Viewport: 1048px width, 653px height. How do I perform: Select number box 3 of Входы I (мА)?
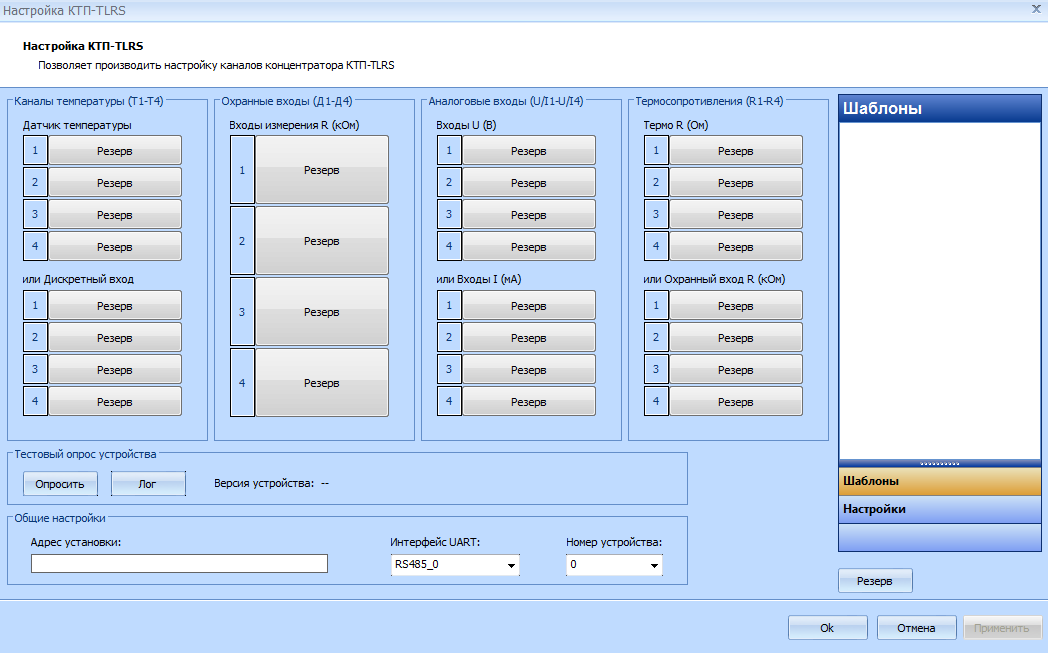(449, 370)
